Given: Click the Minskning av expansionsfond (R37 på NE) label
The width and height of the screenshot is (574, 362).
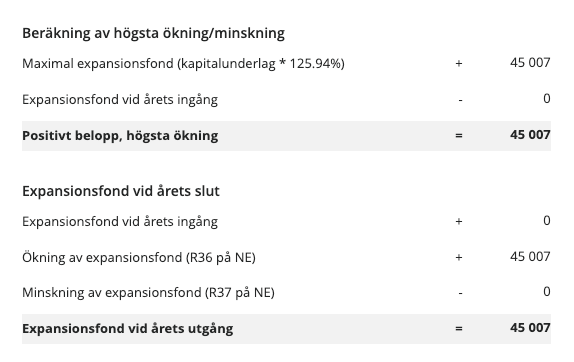Looking at the screenshot, I should tap(148, 292).
